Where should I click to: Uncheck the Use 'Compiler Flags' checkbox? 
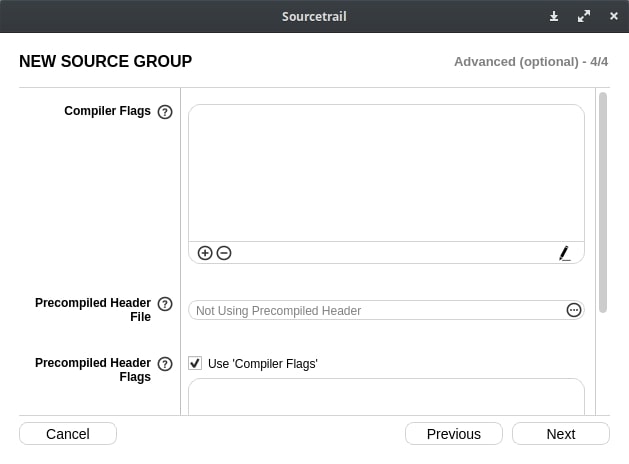click(x=195, y=364)
